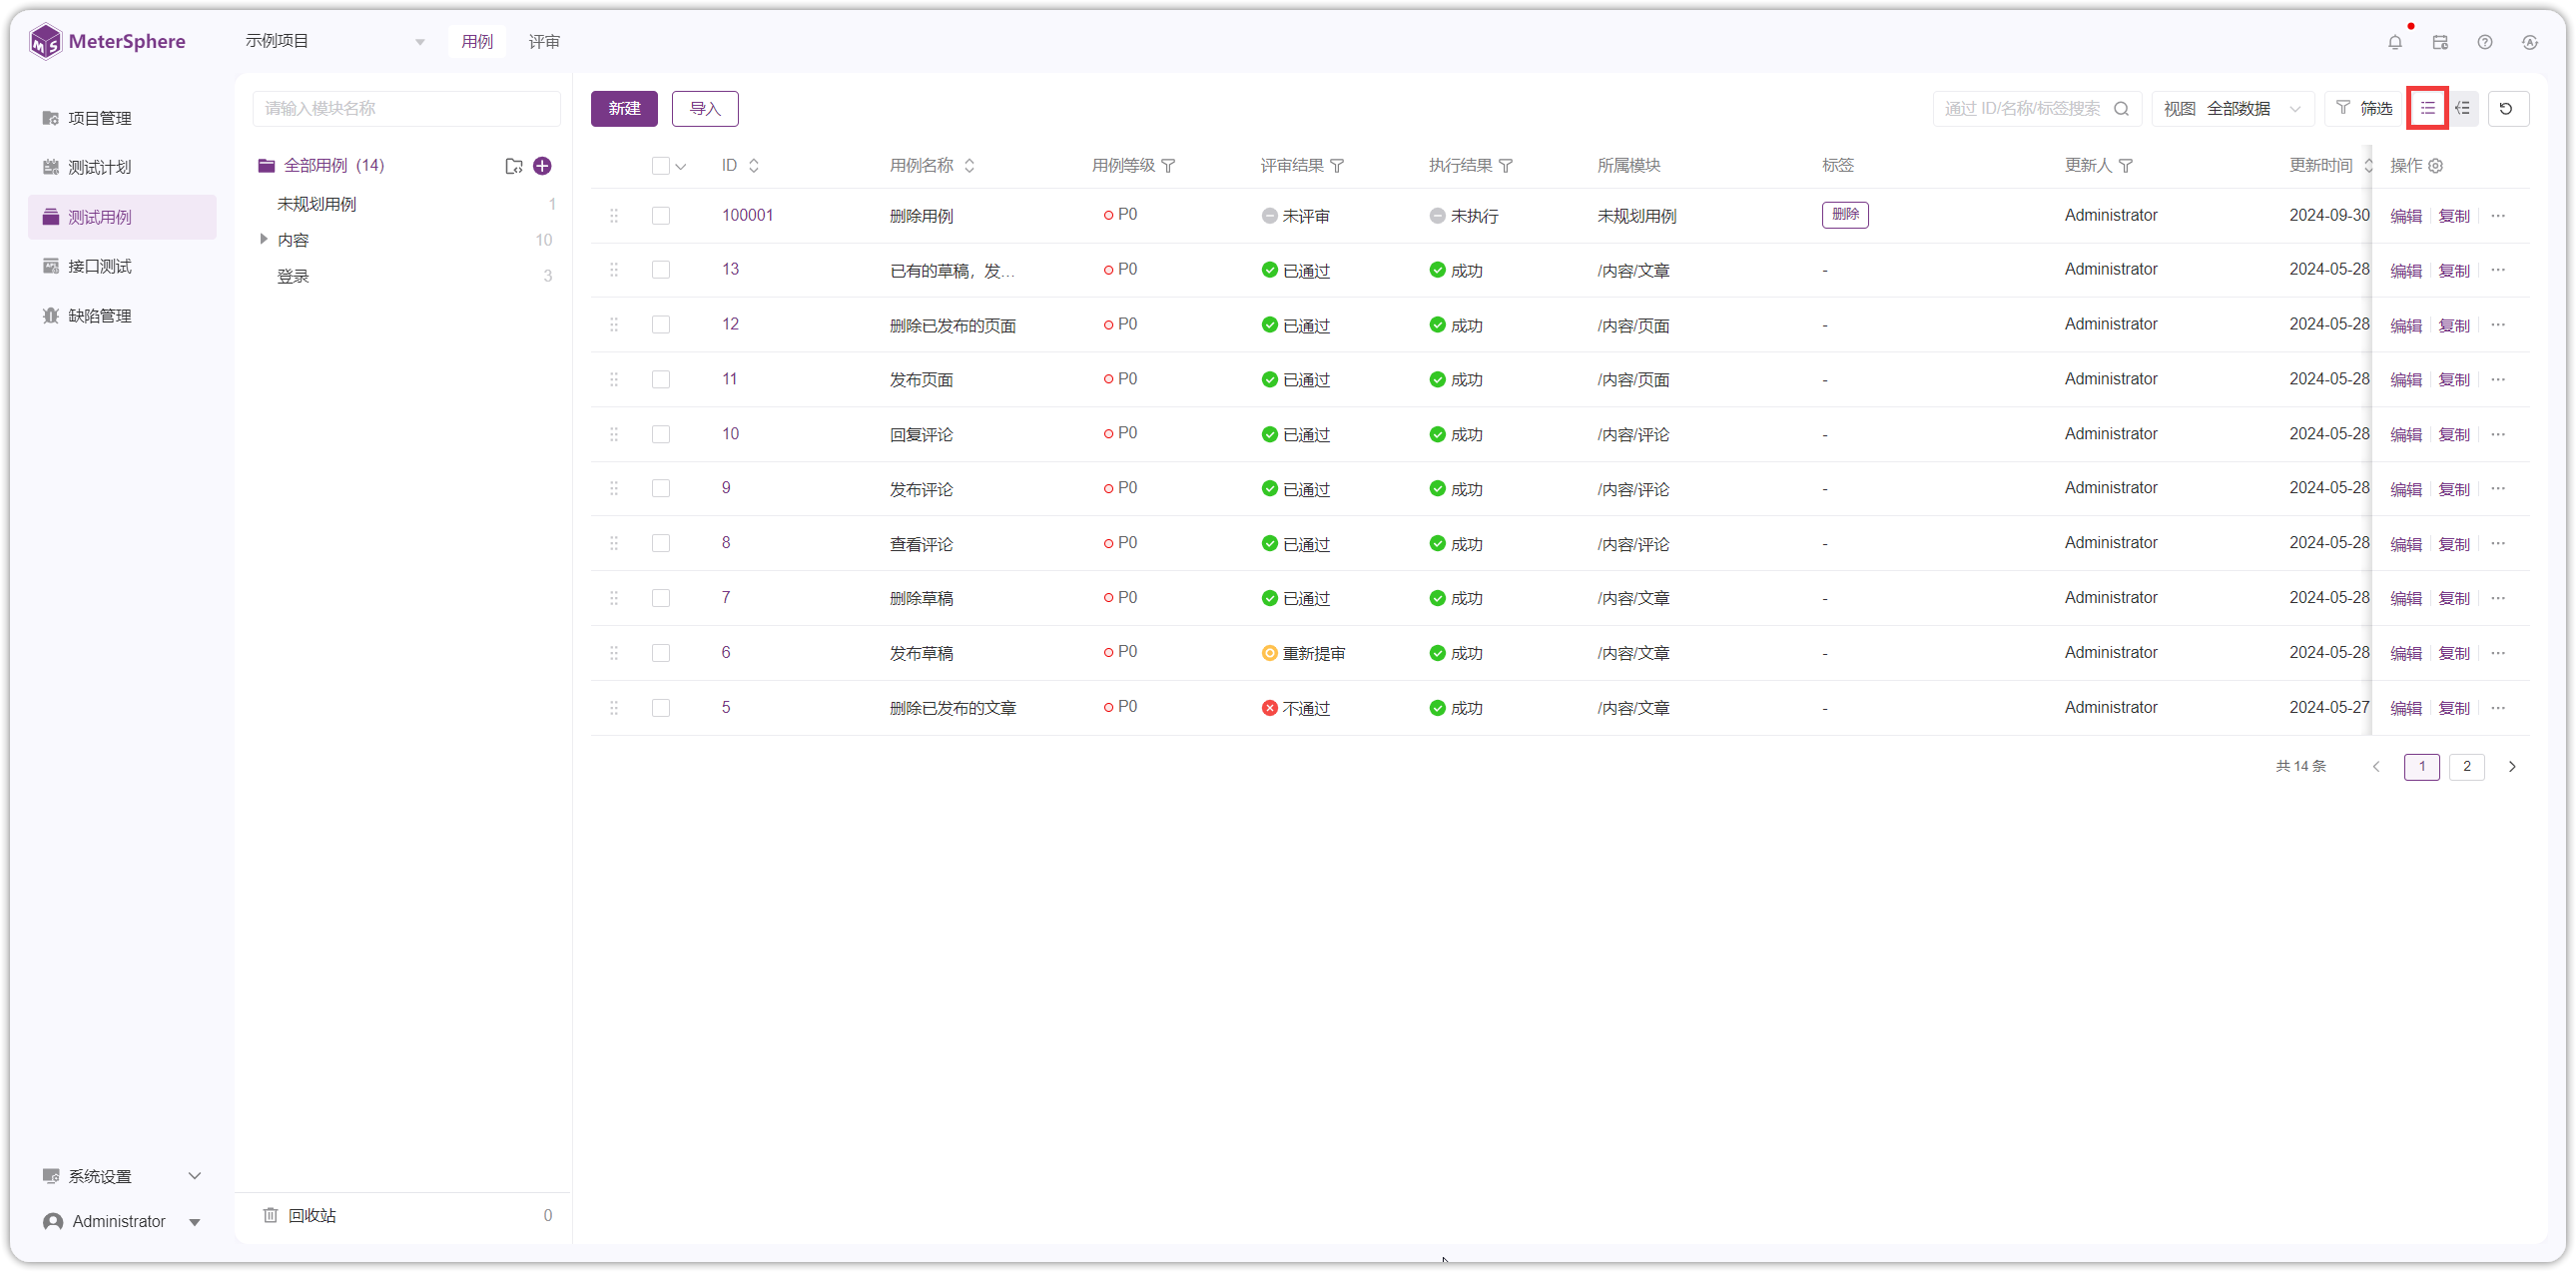2576x1272 pixels.
Task: Go to page 2
Action: (x=2466, y=767)
